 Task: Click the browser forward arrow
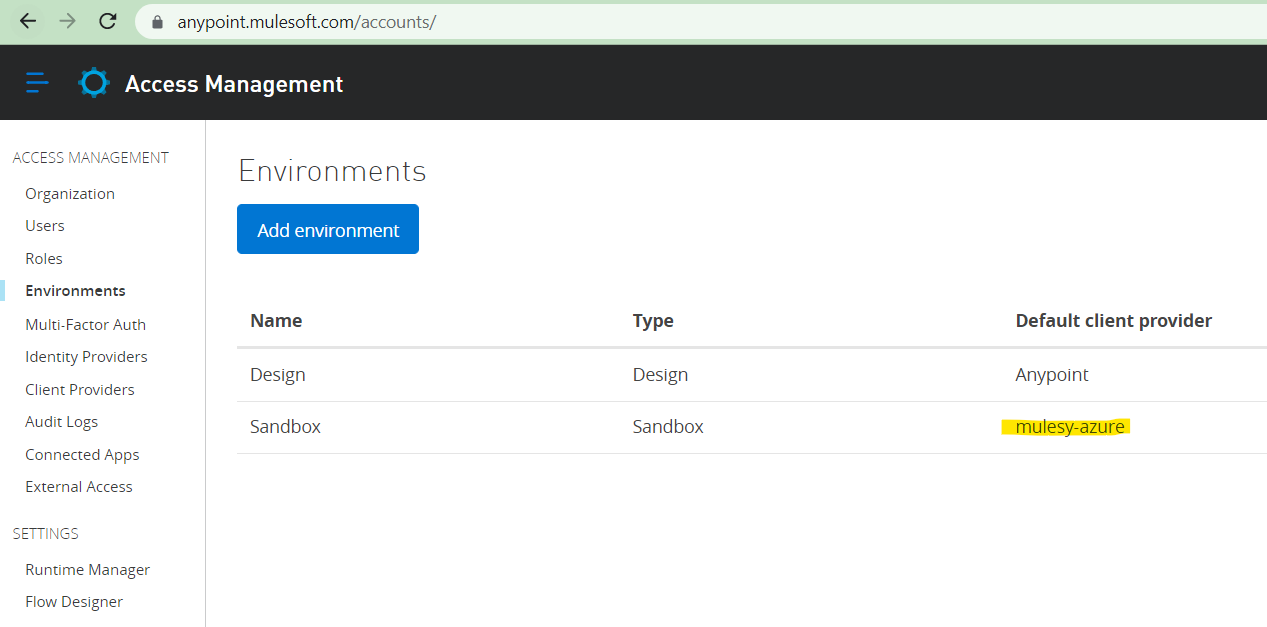point(68,21)
